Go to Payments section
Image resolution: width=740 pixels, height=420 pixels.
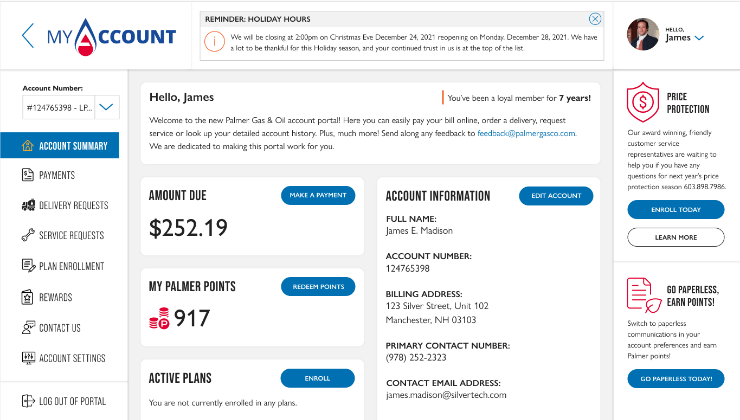click(56, 175)
